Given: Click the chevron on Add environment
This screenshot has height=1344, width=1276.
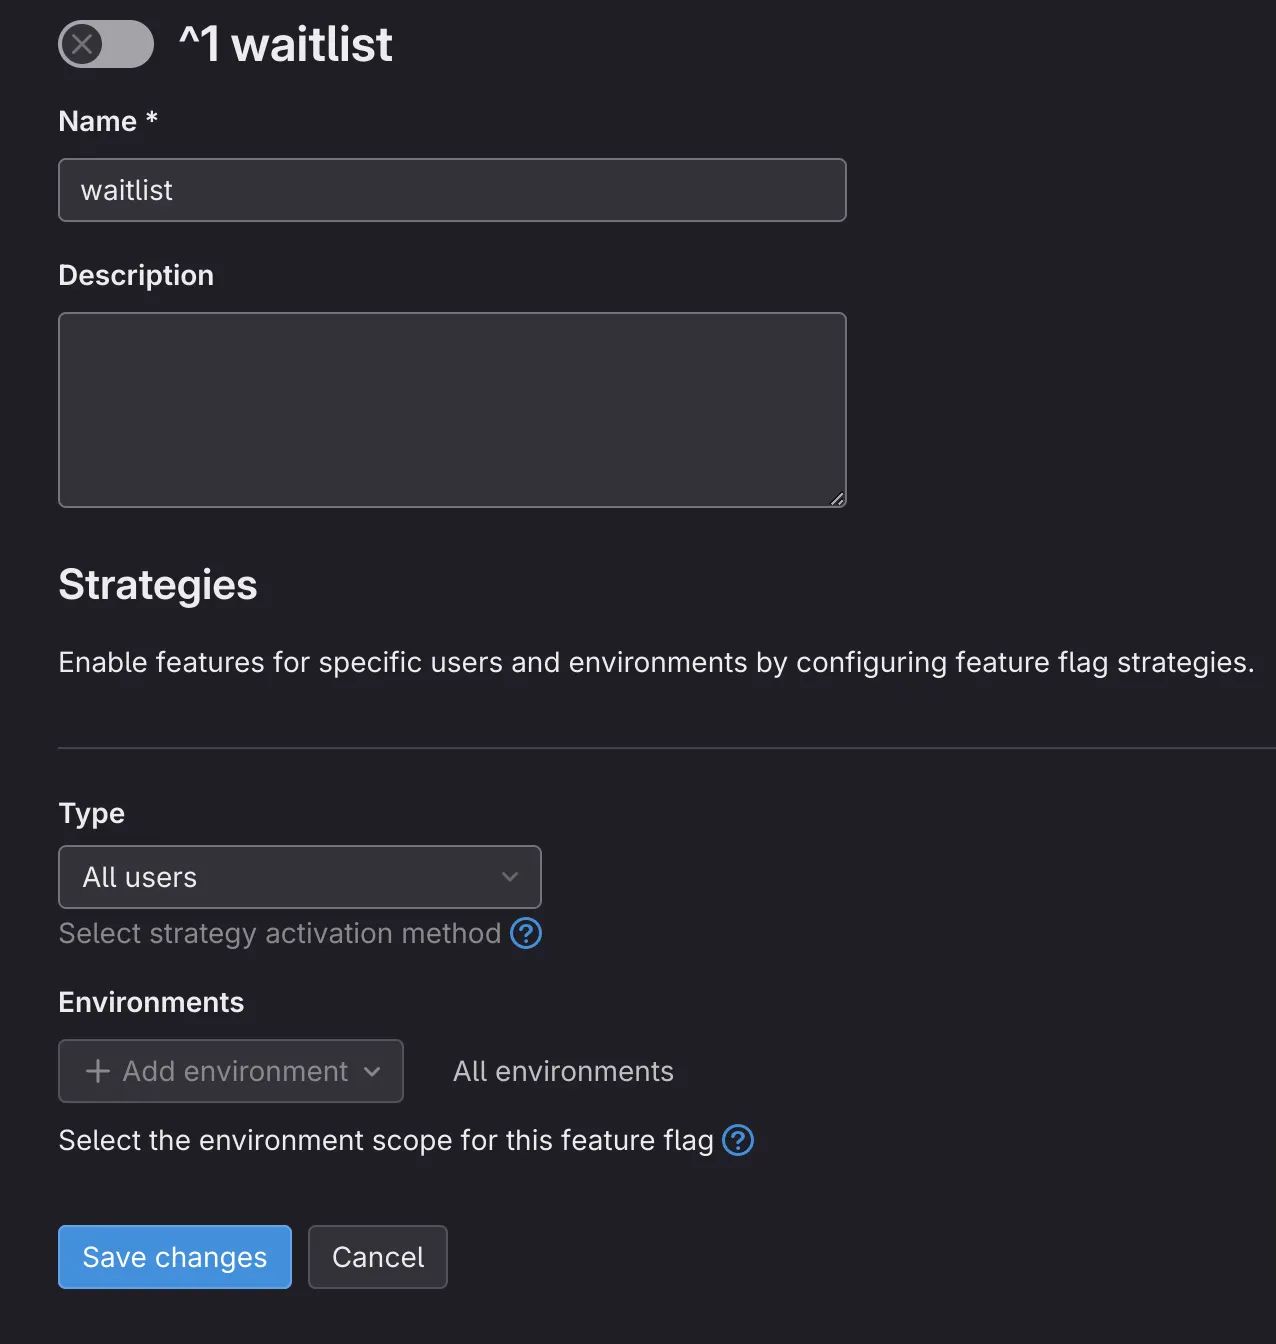Looking at the screenshot, I should click(373, 1071).
